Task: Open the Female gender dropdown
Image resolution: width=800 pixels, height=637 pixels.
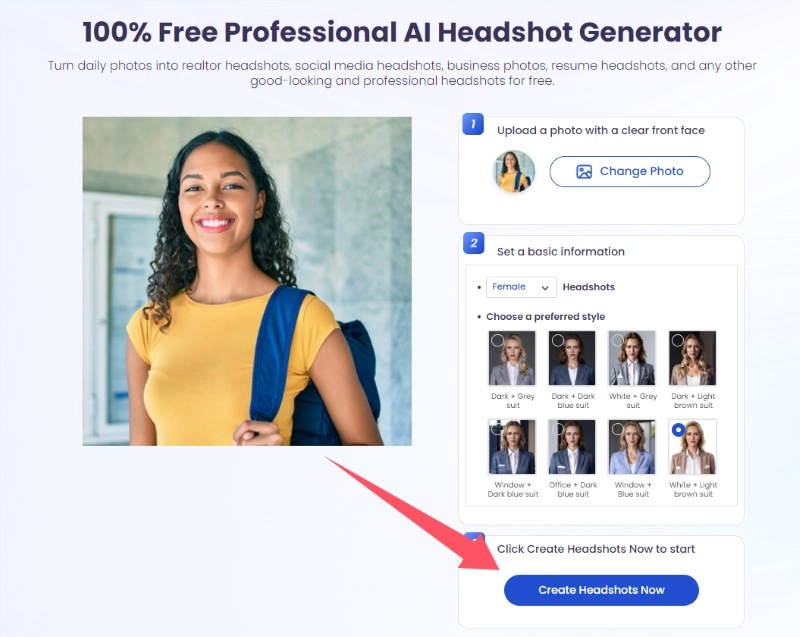Action: pyautogui.click(x=521, y=287)
